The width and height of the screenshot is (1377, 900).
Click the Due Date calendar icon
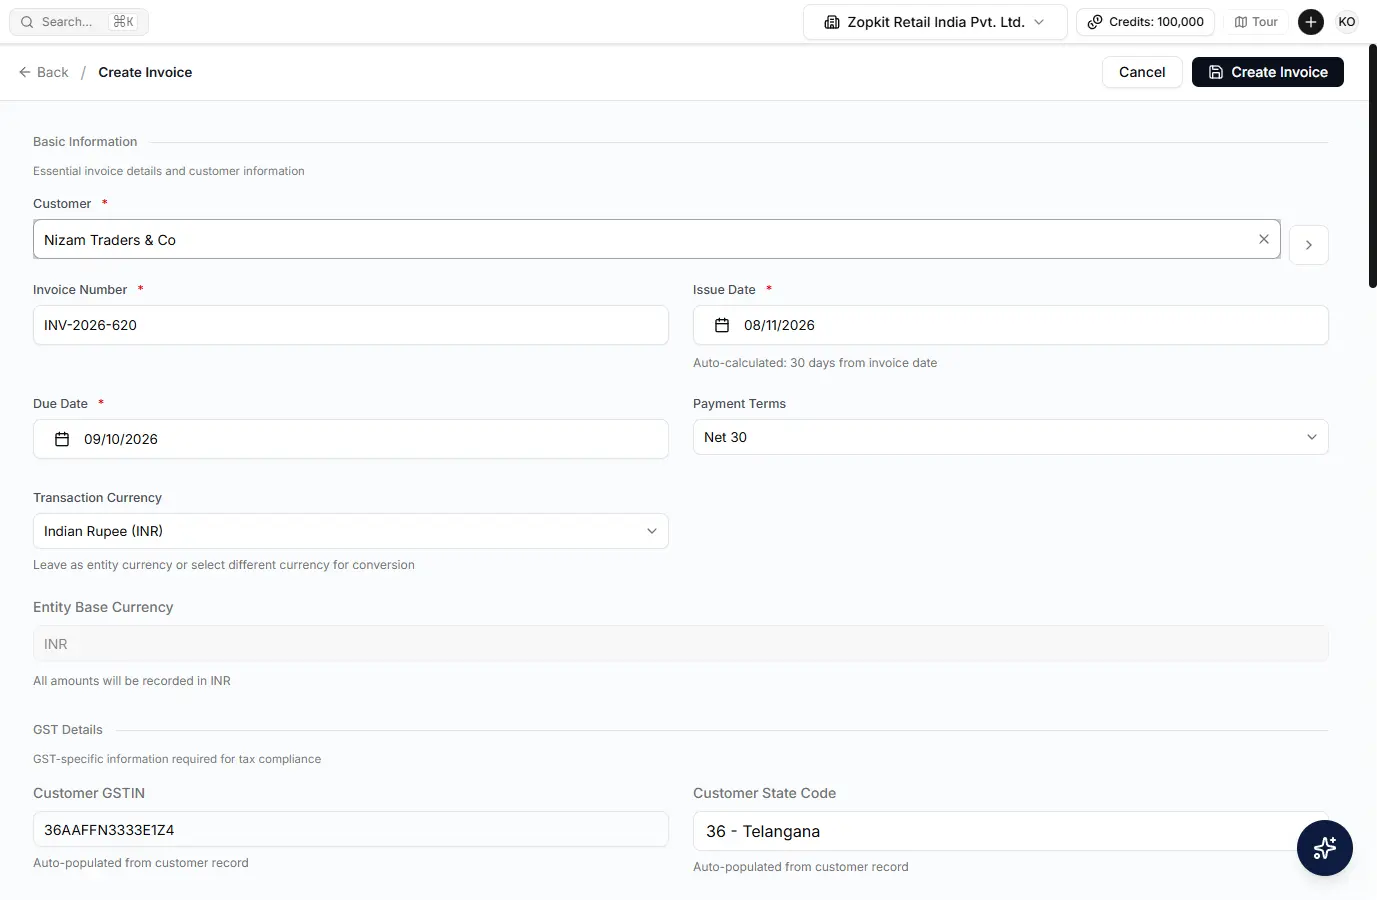[x=62, y=439]
